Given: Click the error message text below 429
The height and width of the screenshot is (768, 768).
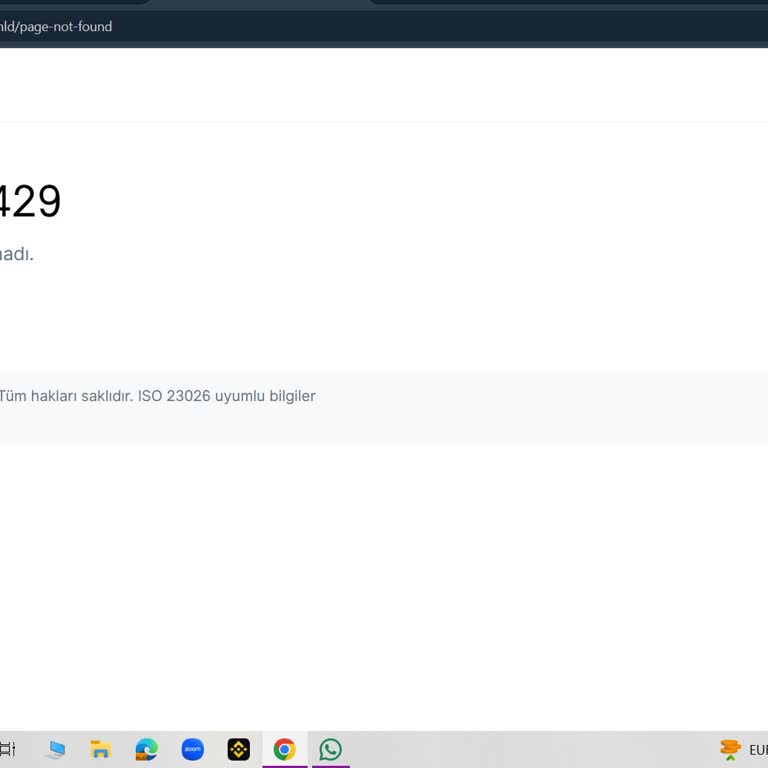Looking at the screenshot, I should coord(16,254).
